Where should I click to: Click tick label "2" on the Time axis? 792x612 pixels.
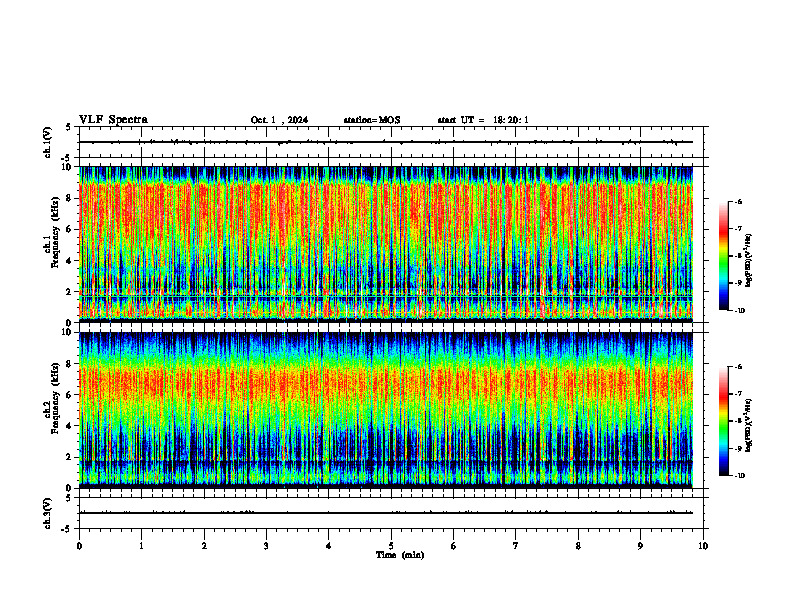click(x=204, y=546)
